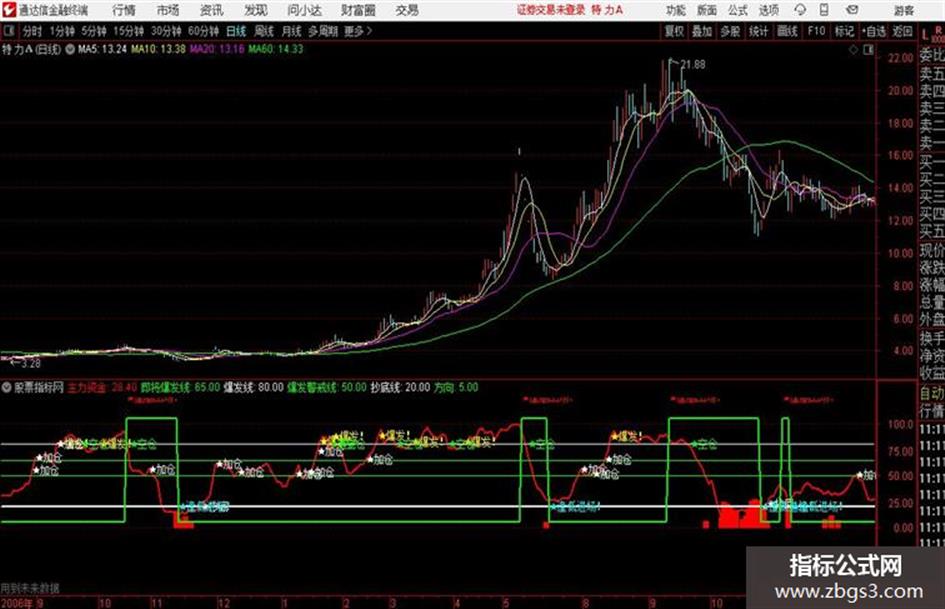
Task: Click the 用到未来数据 notice text
Action: click(x=30, y=587)
